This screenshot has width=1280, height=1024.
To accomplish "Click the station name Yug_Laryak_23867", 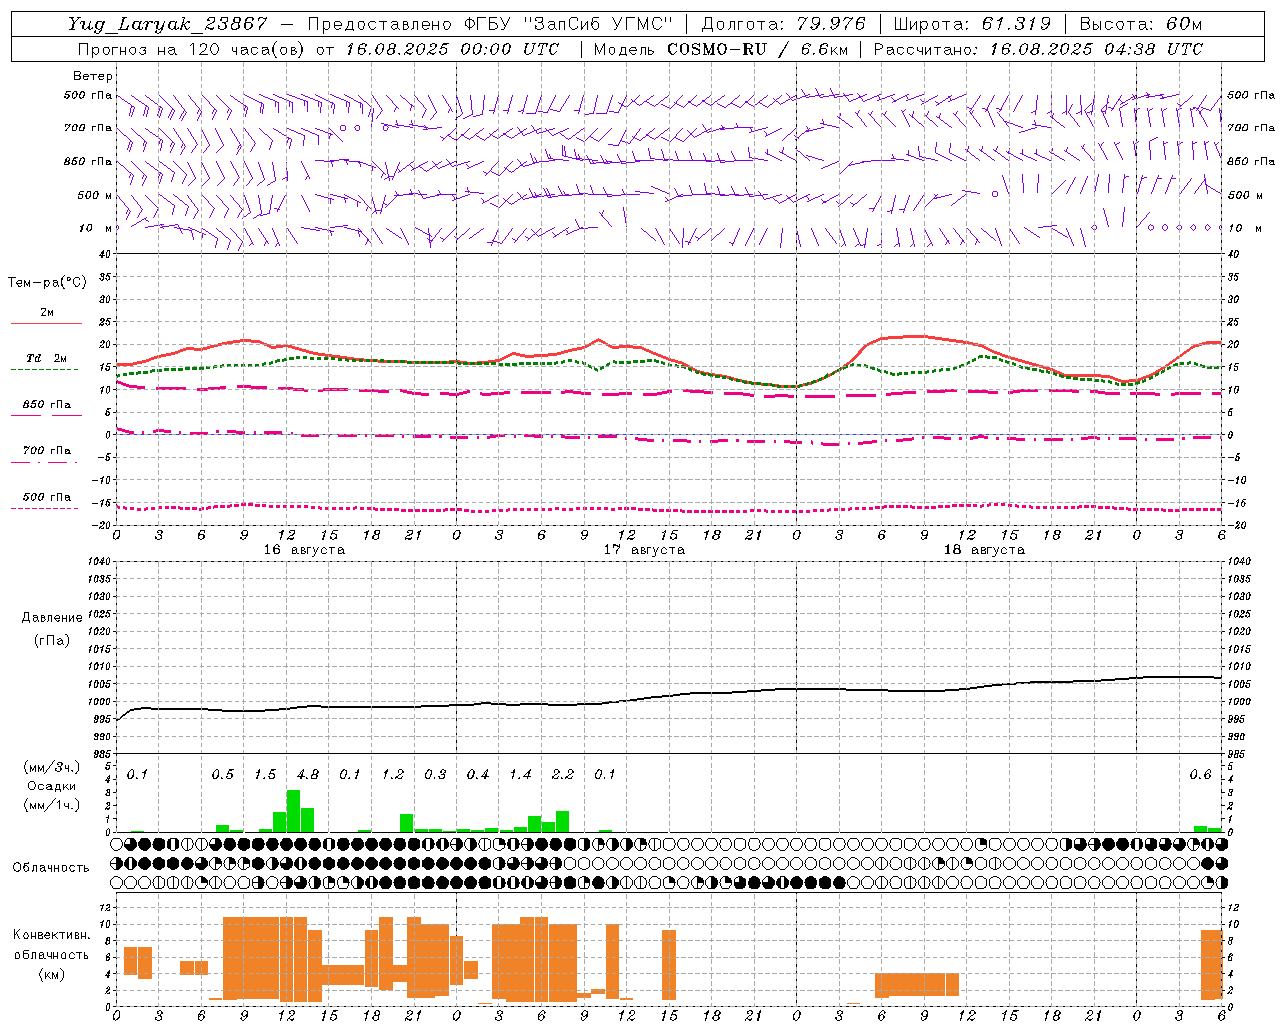I will 168,24.
